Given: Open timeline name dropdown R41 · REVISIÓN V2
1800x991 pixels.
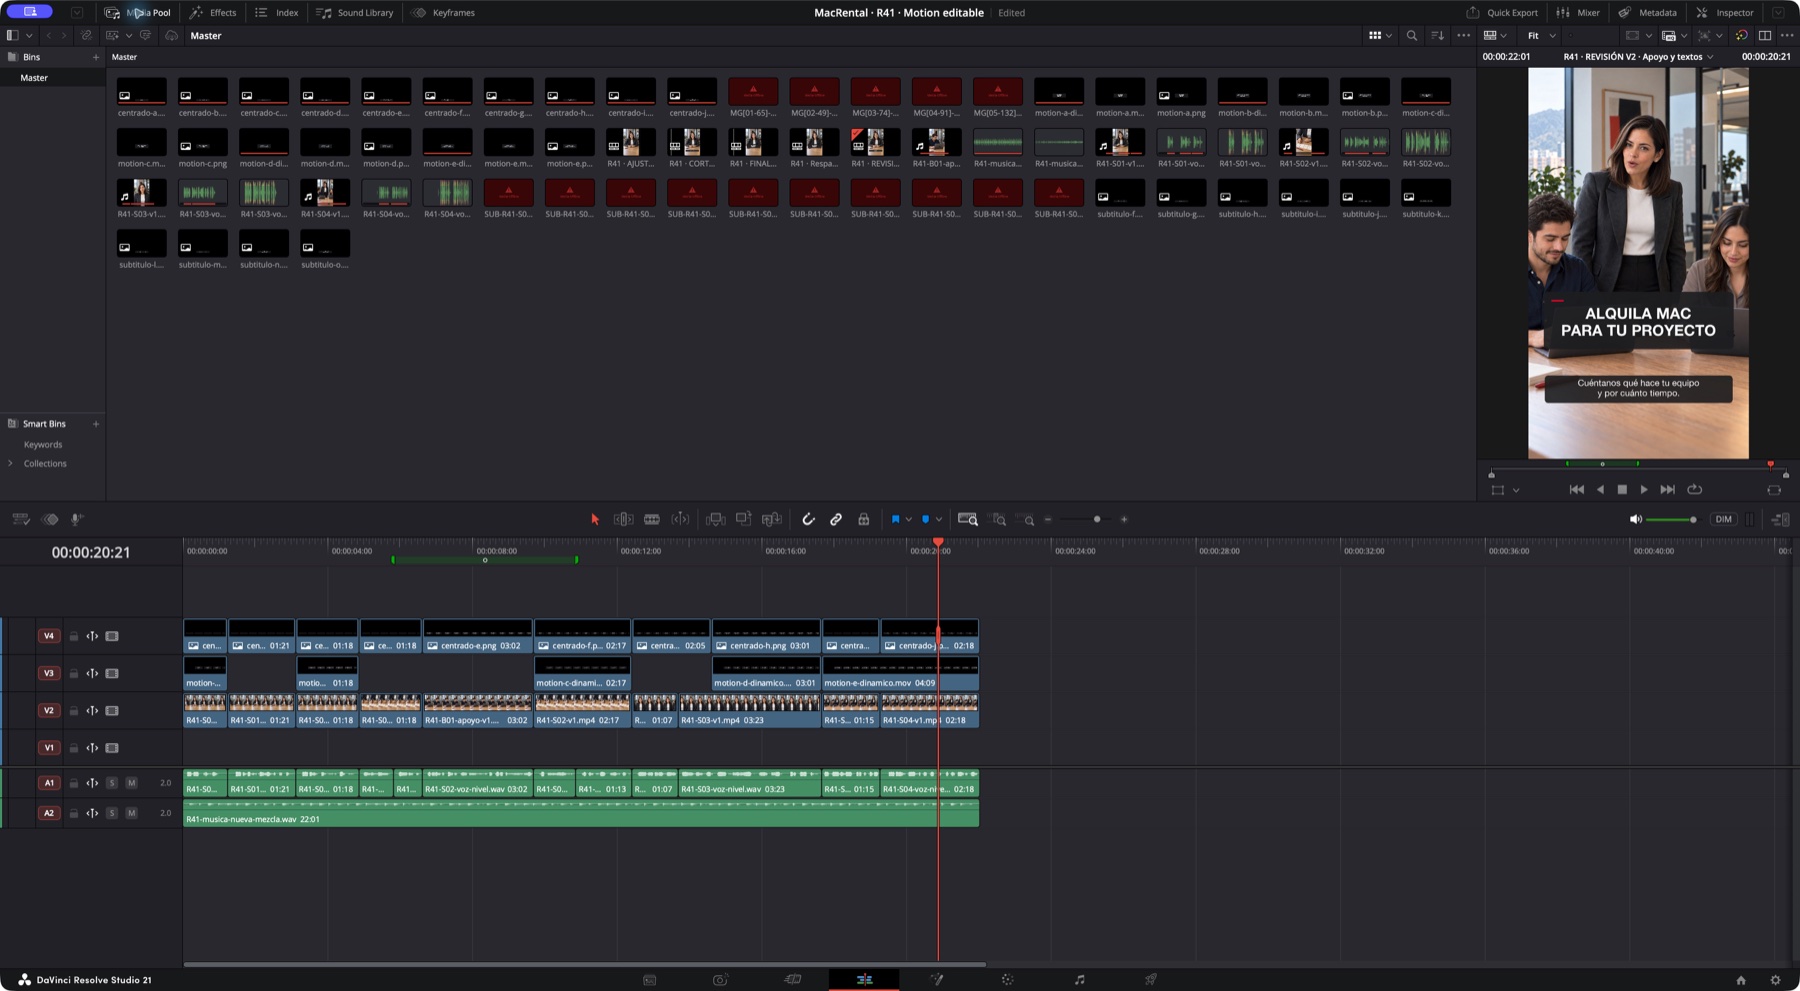Looking at the screenshot, I should tap(1638, 57).
